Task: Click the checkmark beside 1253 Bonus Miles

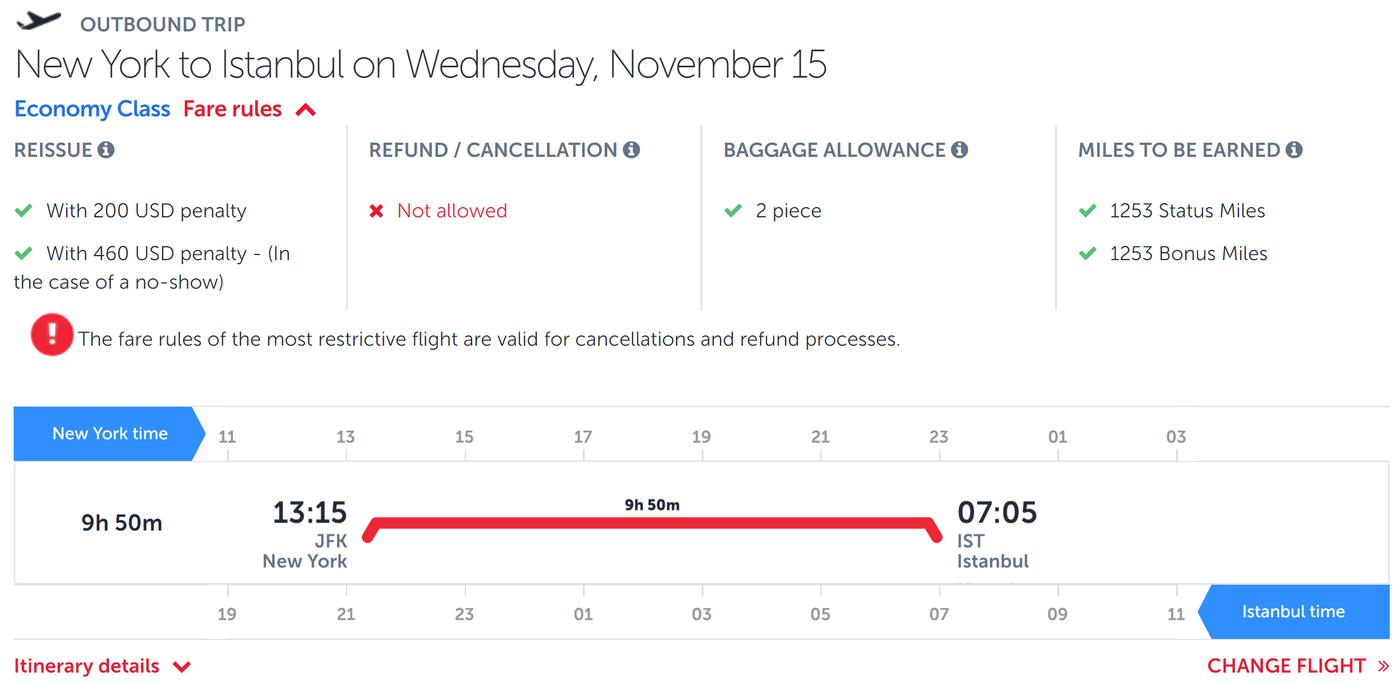Action: 1088,254
